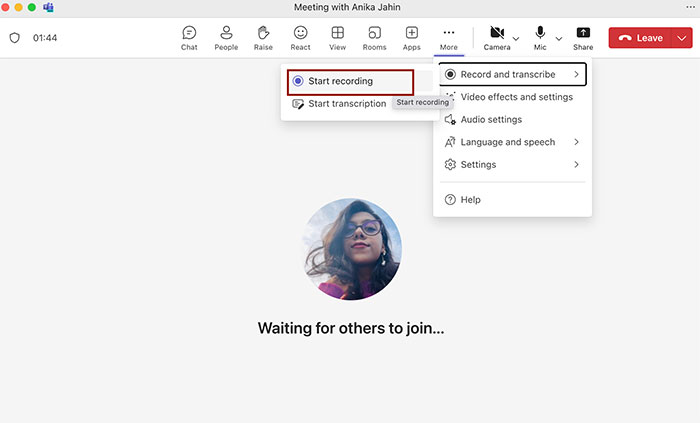Change the meeting View layout

coord(338,38)
